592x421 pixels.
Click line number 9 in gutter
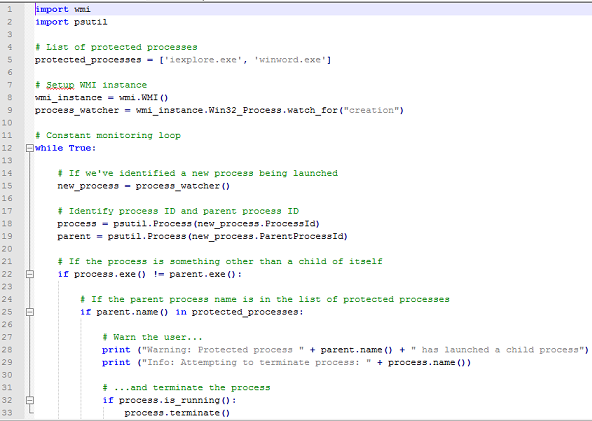point(9,110)
